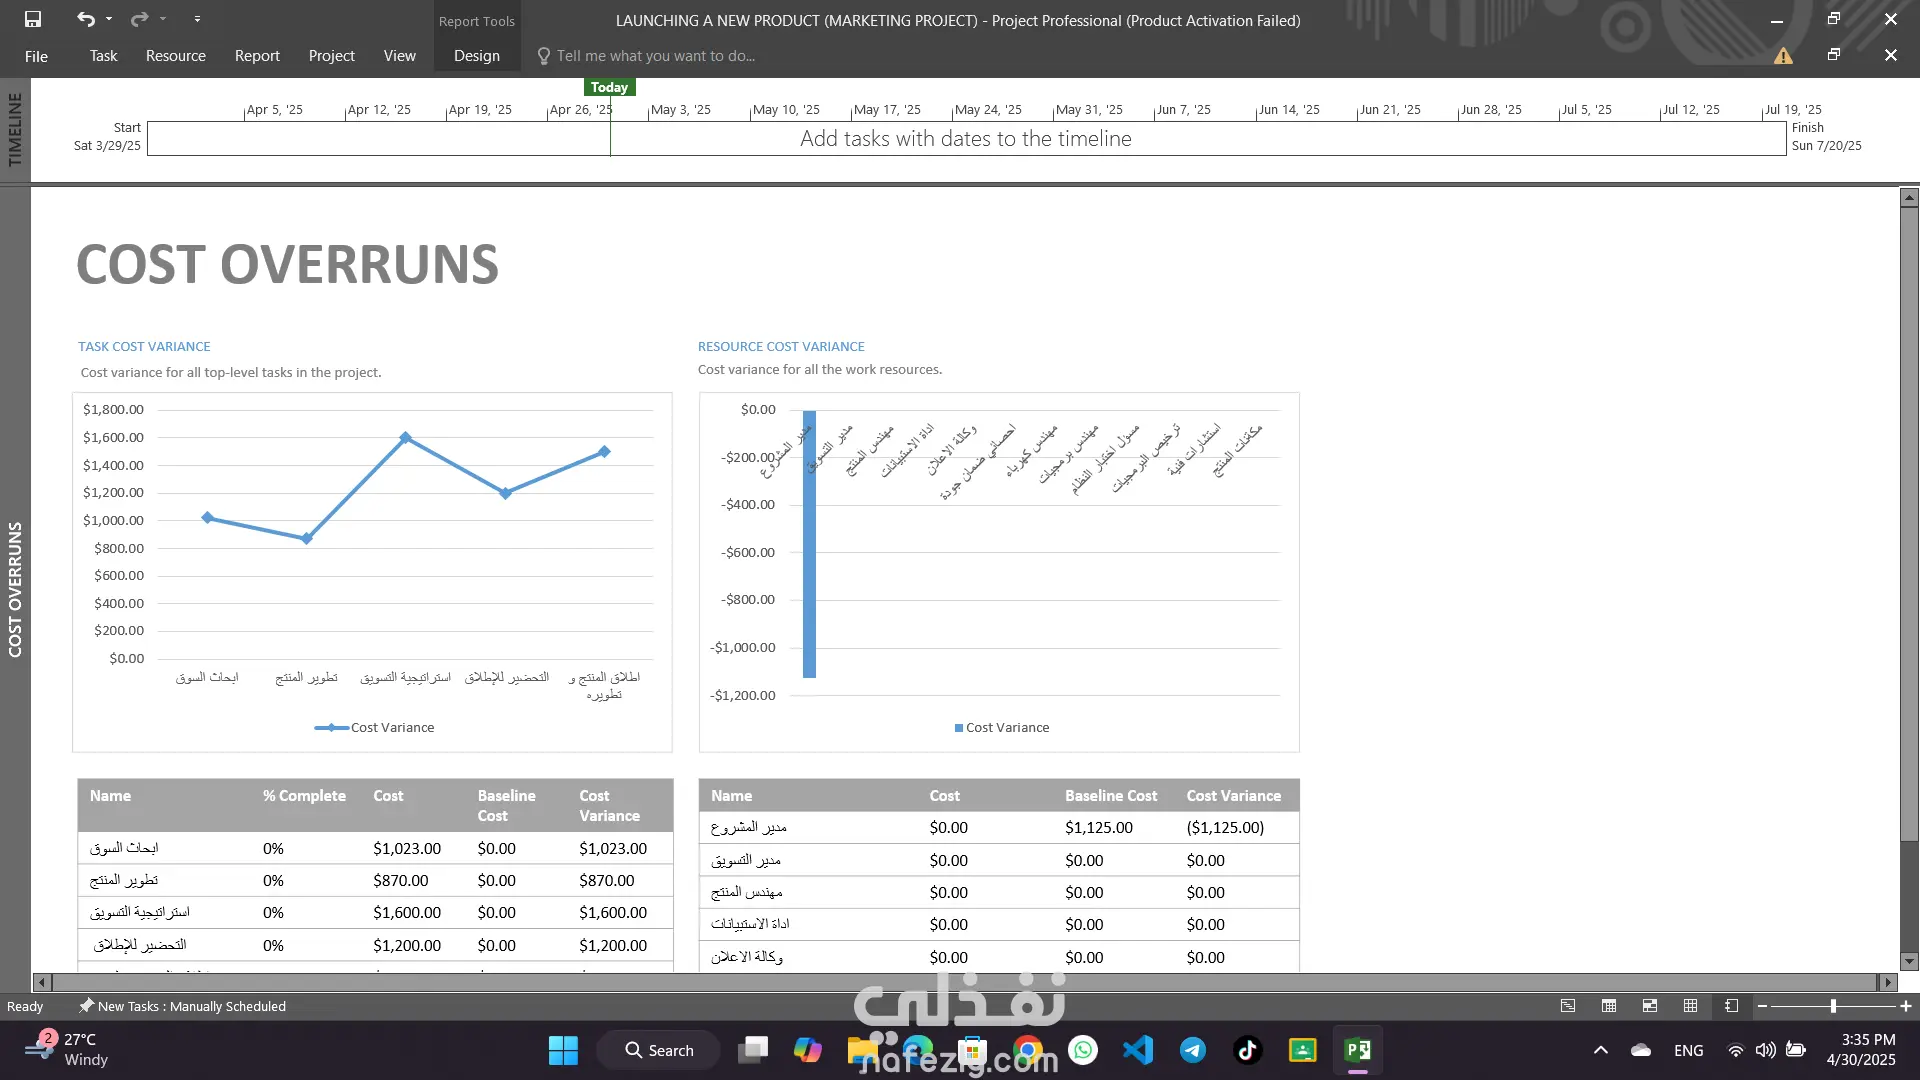Click the Tell me search field

tap(655, 56)
